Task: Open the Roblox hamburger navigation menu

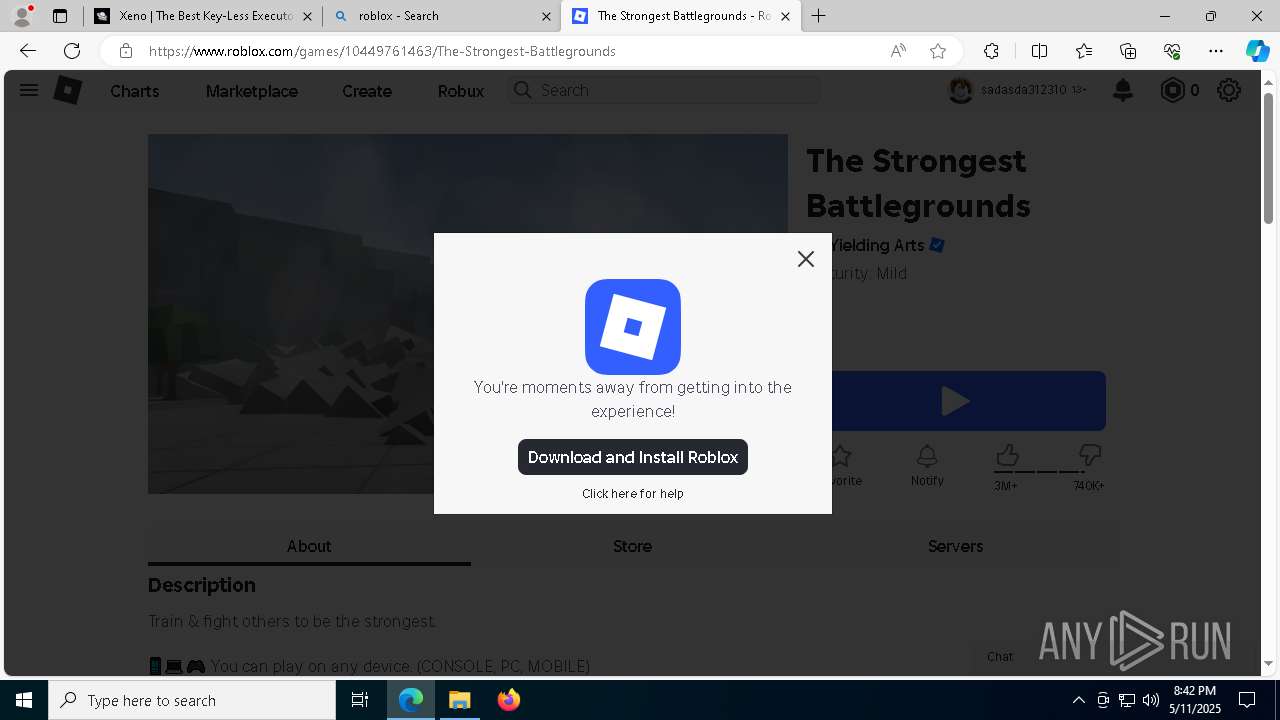Action: (x=29, y=90)
